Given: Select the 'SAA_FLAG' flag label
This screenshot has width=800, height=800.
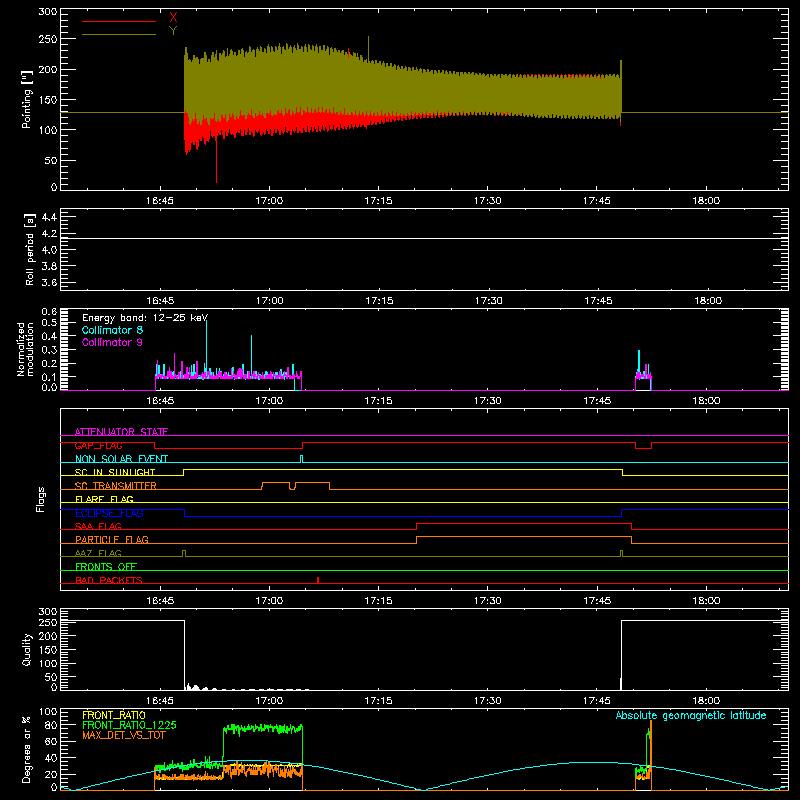Looking at the screenshot, I should 98,526.
